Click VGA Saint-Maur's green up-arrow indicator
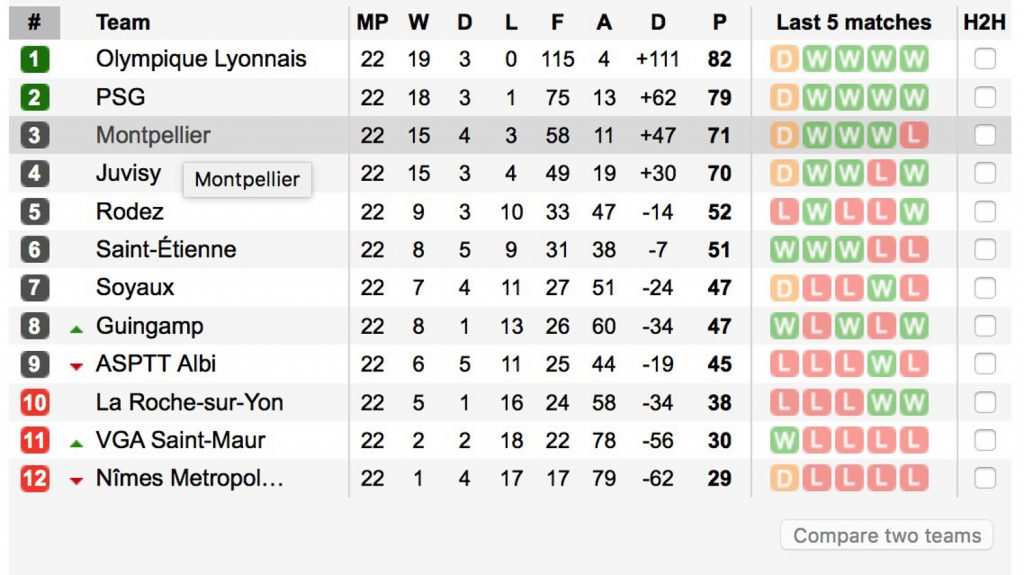The width and height of the screenshot is (1024, 575). pos(76,442)
